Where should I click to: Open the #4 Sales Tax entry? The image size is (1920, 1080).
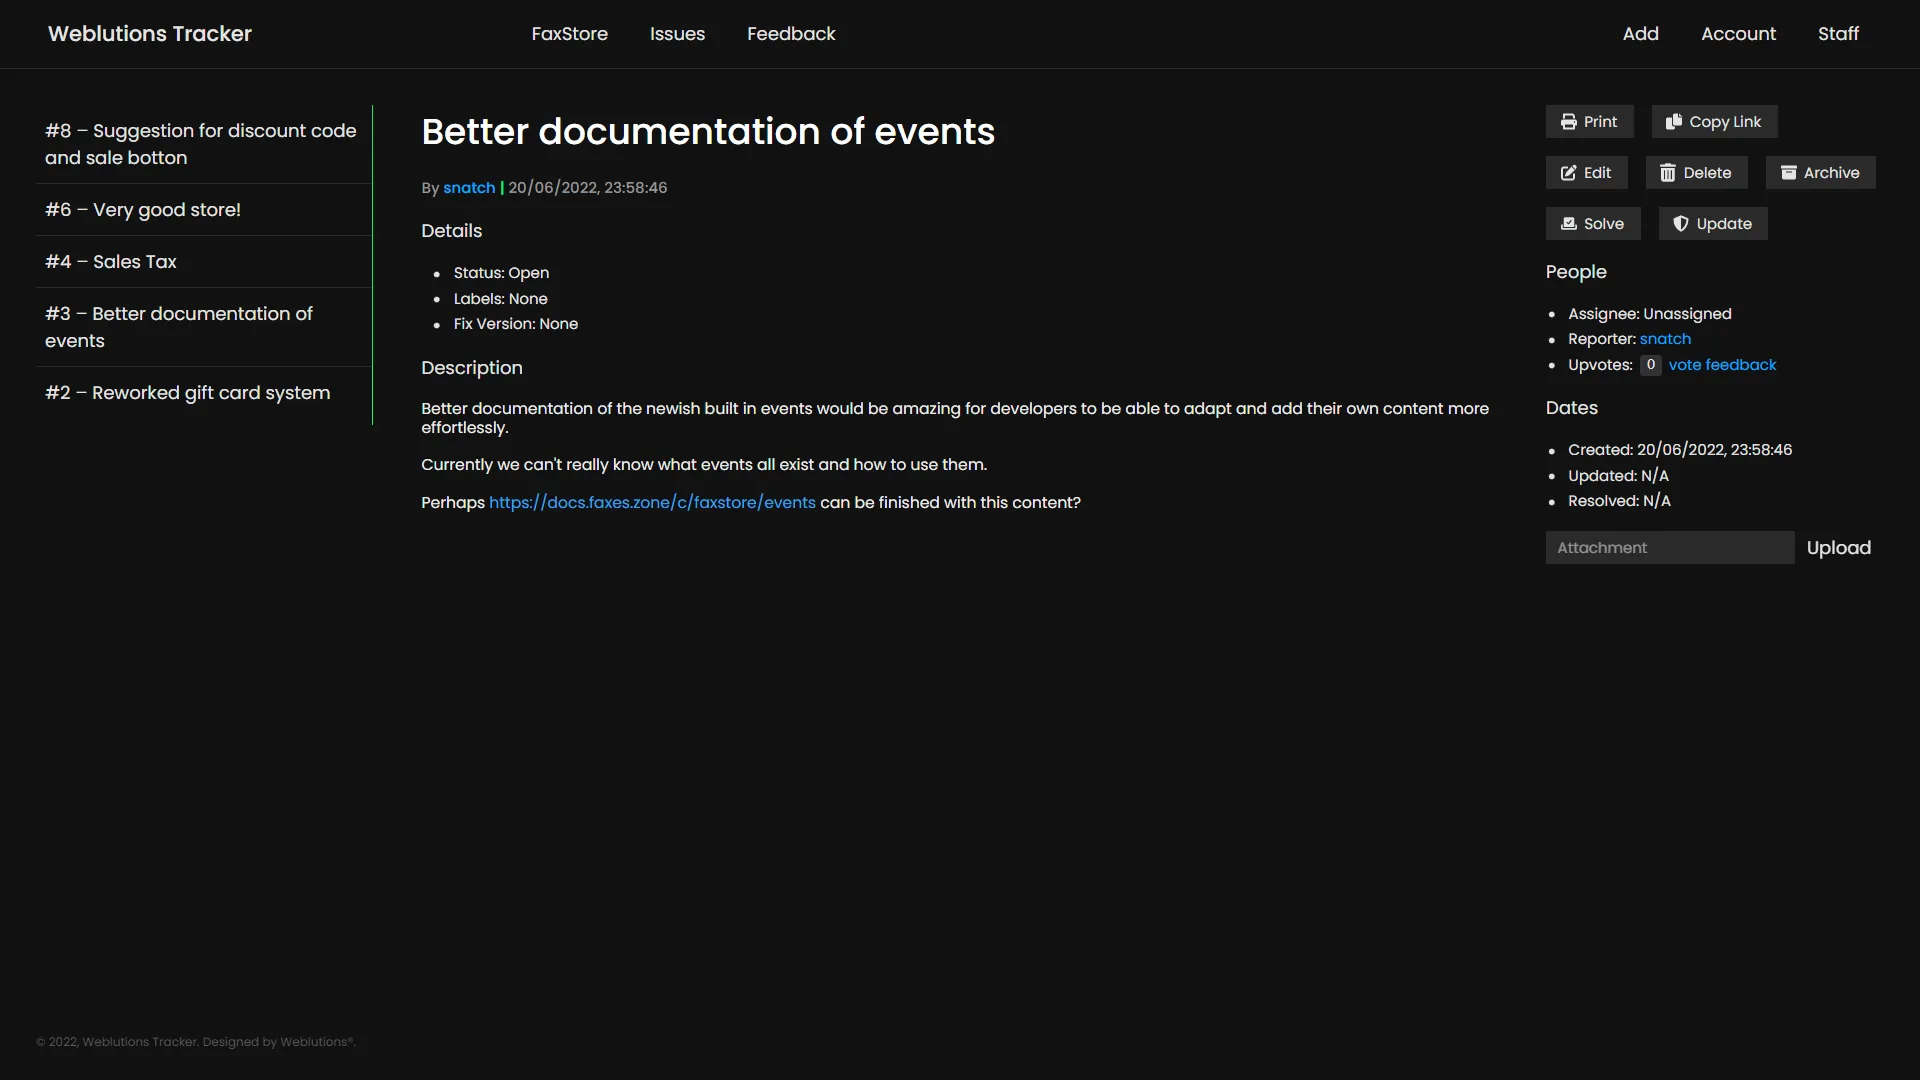(x=110, y=262)
